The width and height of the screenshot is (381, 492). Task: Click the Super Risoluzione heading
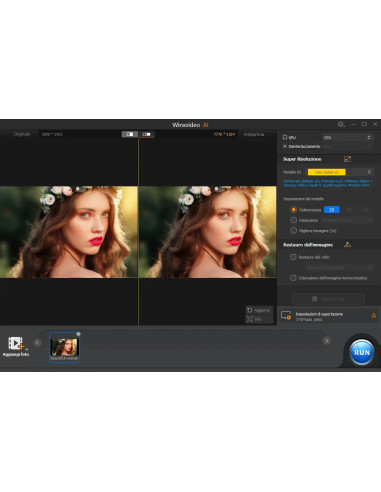302,159
